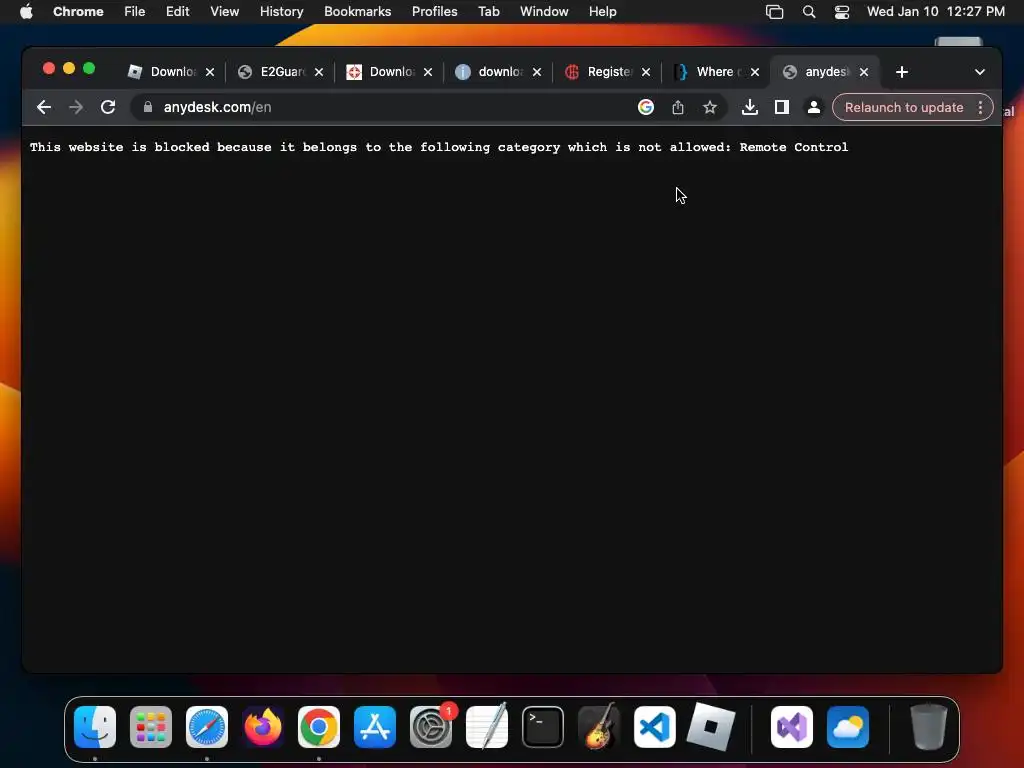Open App Store from the Dock
This screenshot has width=1024, height=768.
click(x=375, y=727)
